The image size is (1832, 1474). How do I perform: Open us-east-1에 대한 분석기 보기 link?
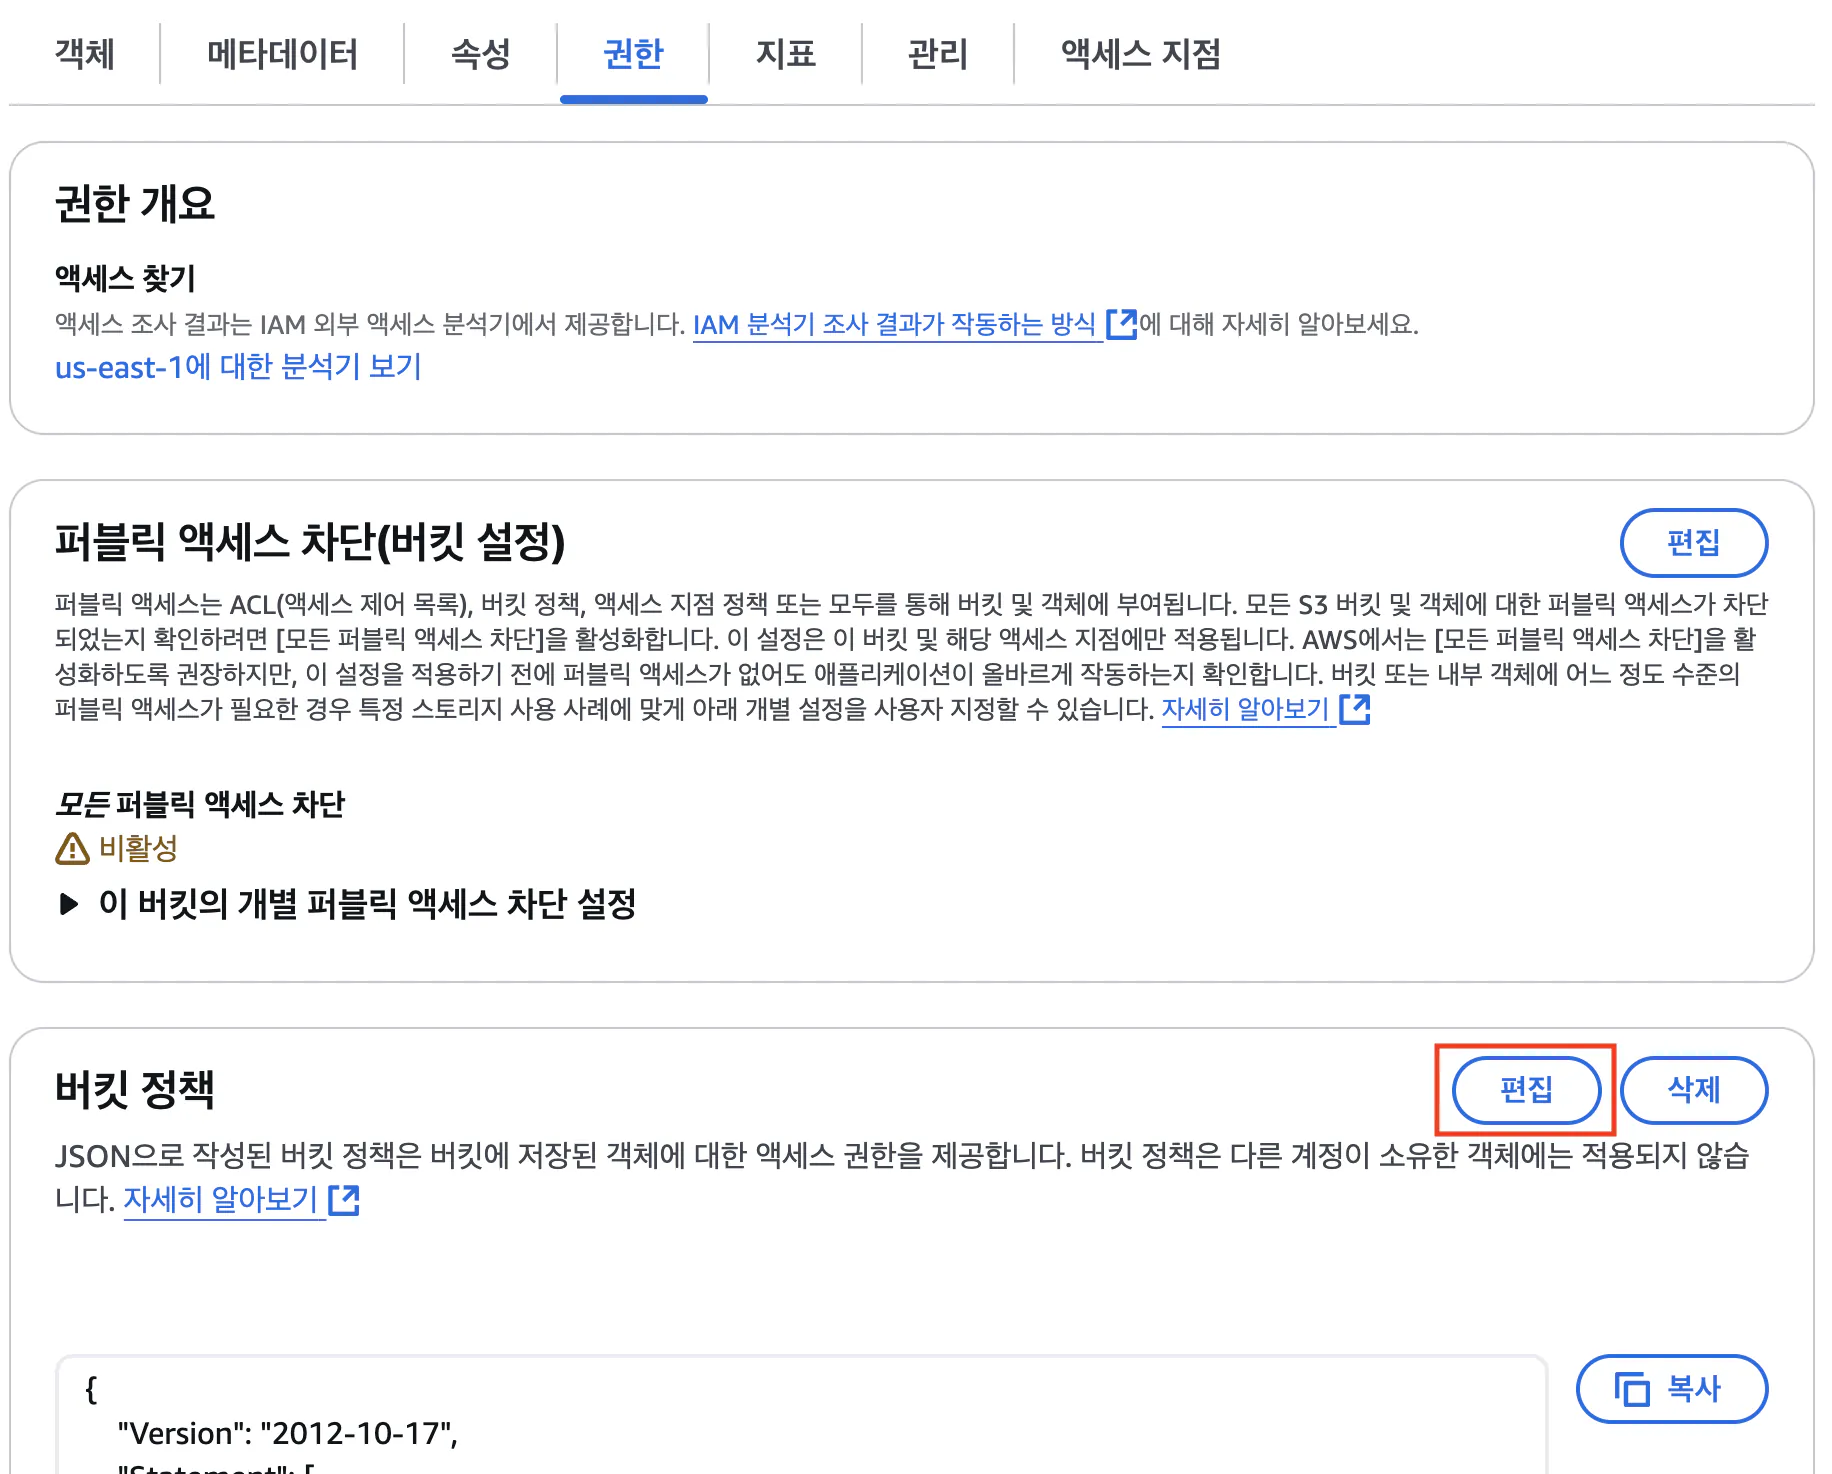click(x=238, y=367)
